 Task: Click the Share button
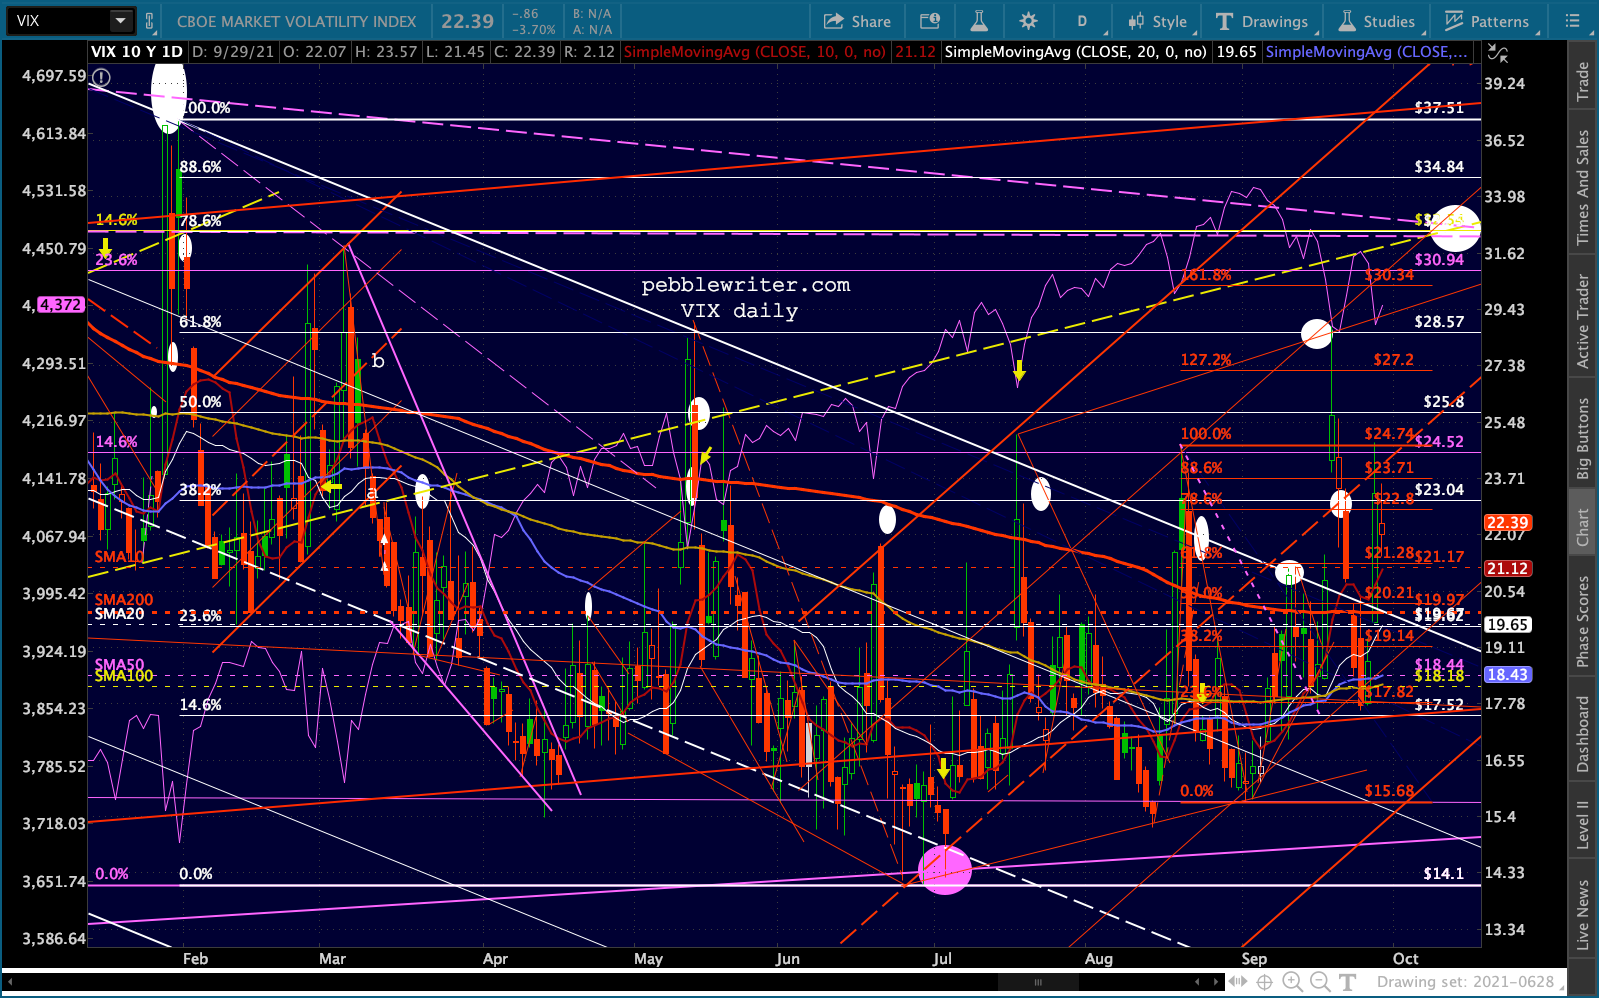tap(857, 21)
